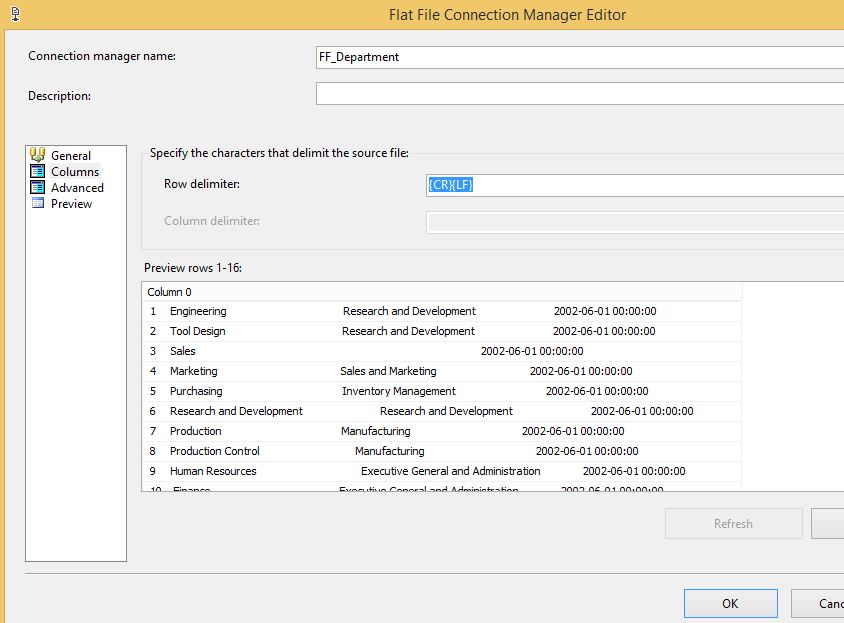Select the Production row 7
This screenshot has width=844, height=623.
coord(442,431)
